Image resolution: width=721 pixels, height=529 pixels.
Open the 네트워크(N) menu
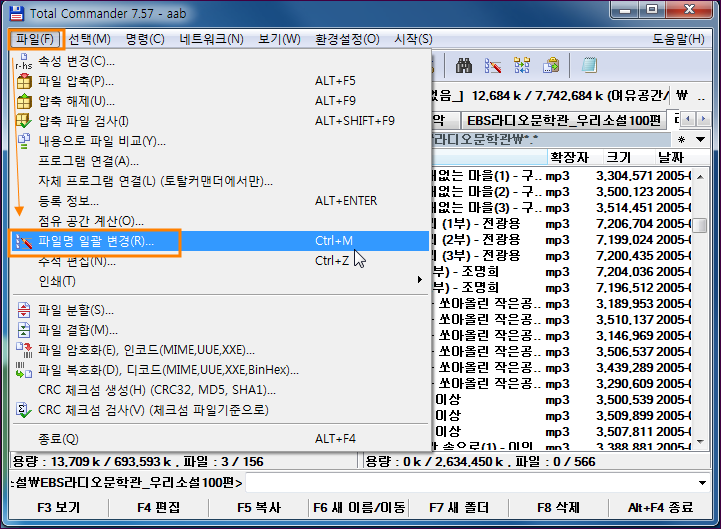coord(211,39)
